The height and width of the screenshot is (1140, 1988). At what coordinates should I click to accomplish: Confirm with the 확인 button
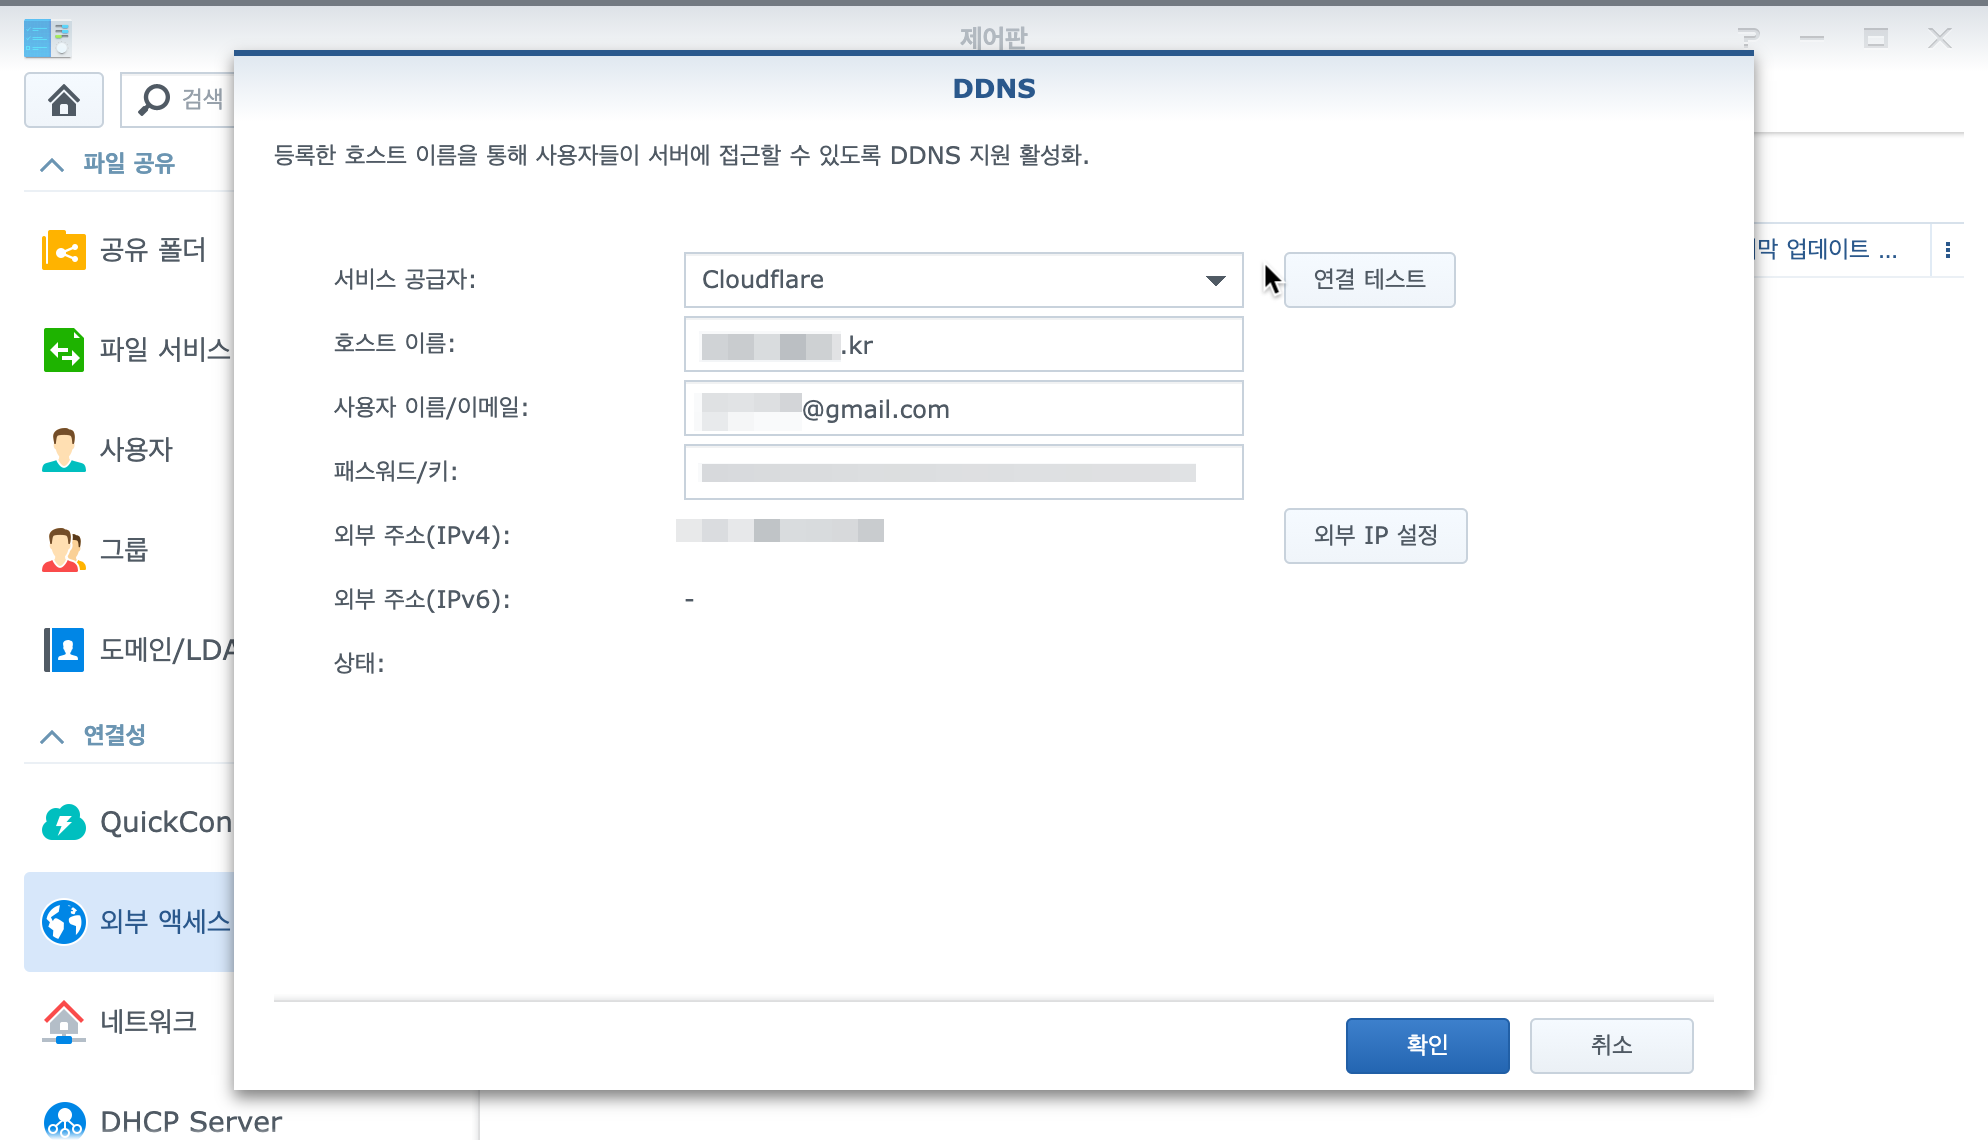(1427, 1045)
